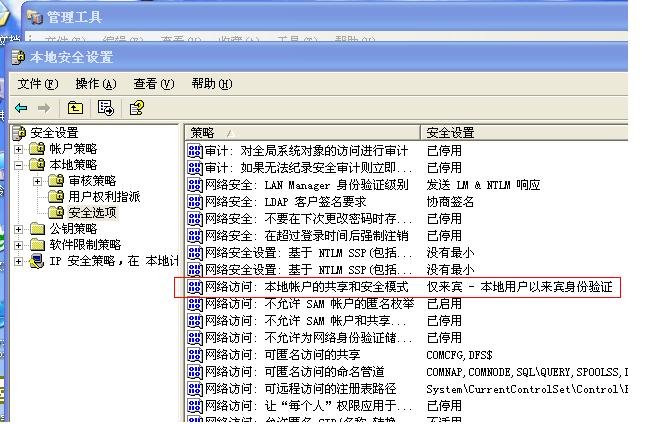Expand the 公钥策略 tree node

[x=19, y=229]
